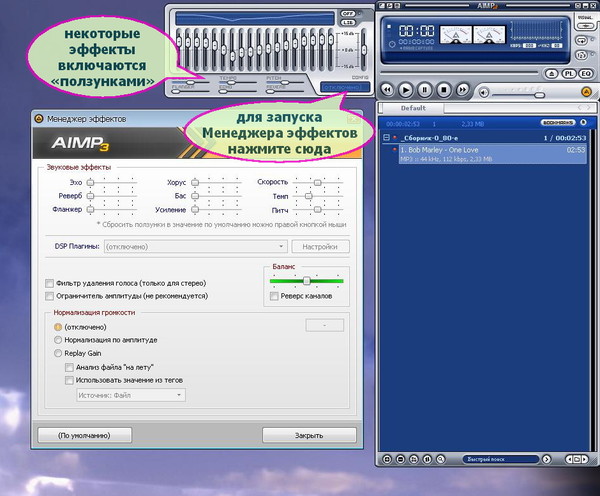Click the Фланжер slider in effects manager

112,209
